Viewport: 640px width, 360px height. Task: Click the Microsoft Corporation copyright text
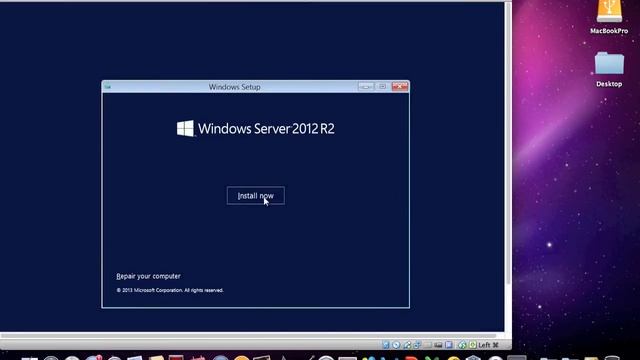coord(170,290)
